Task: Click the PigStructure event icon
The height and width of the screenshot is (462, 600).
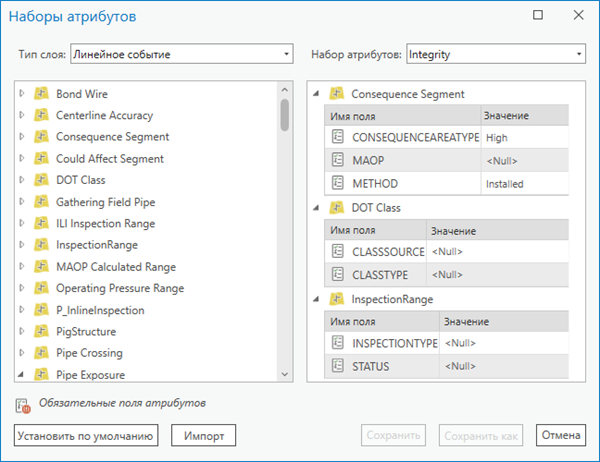Action: (42, 331)
